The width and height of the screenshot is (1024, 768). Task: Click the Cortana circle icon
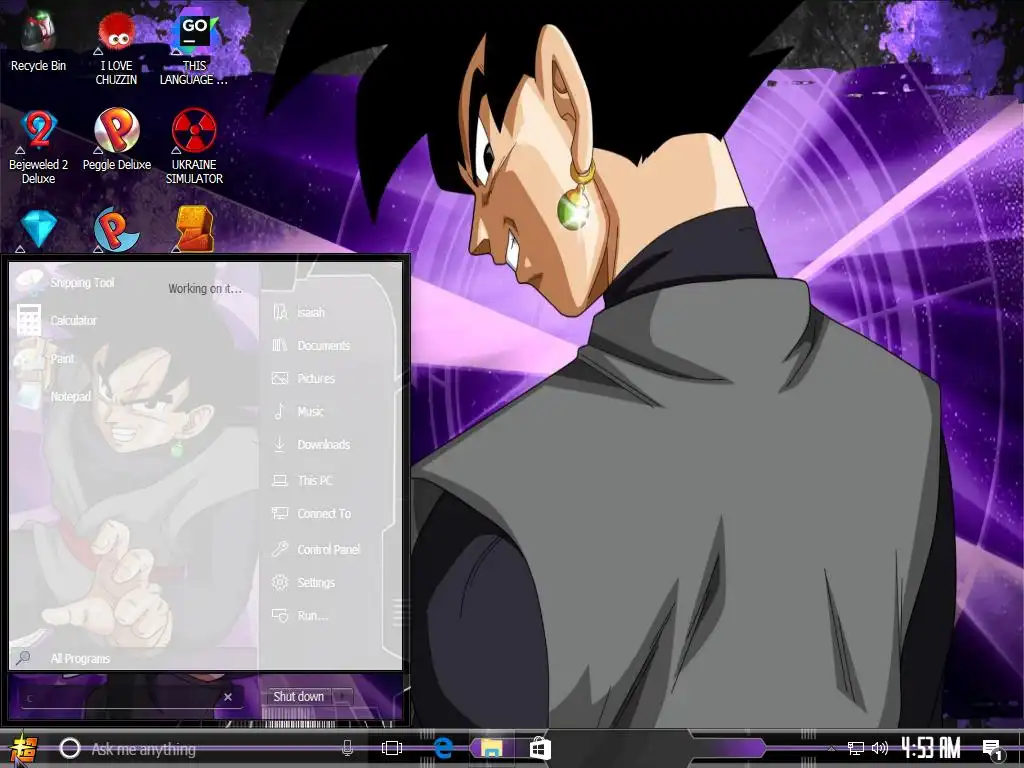[x=70, y=748]
